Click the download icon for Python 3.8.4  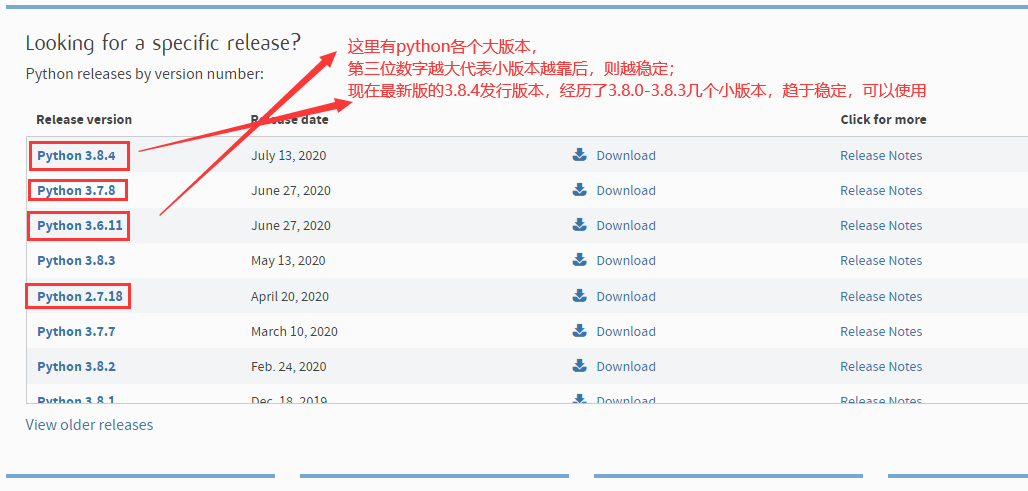579,155
